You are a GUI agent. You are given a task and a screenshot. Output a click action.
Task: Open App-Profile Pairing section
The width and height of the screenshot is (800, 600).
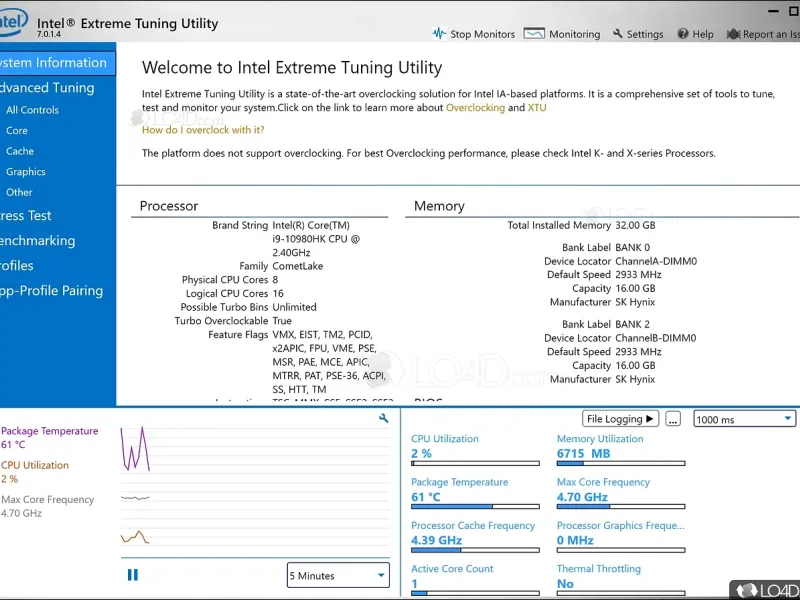[x=52, y=290]
